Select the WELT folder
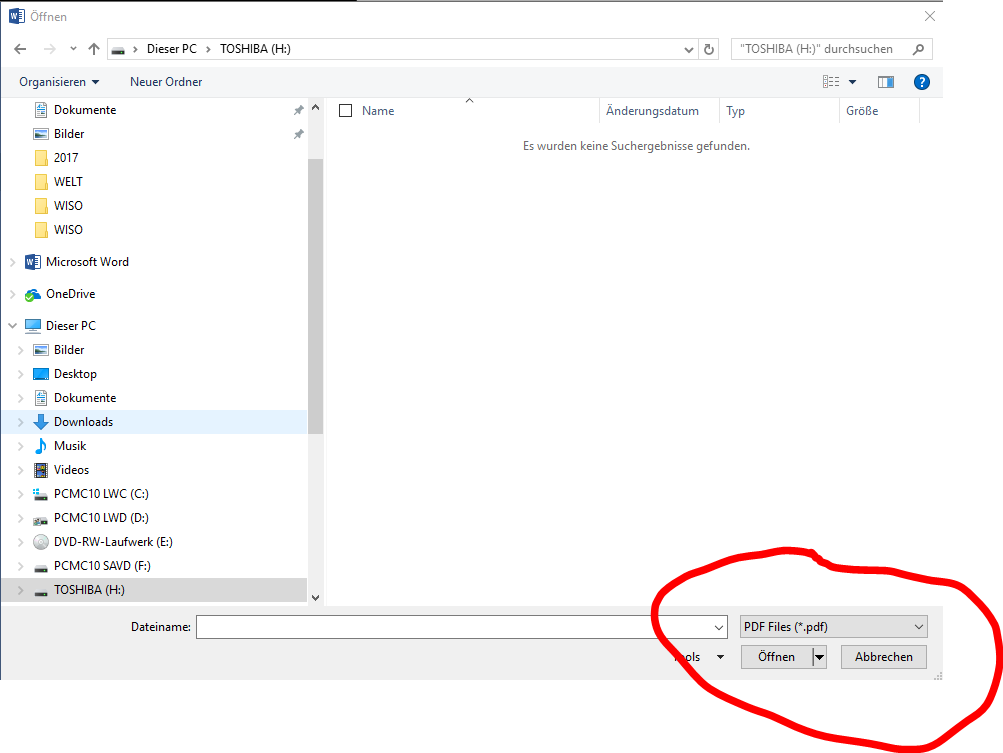This screenshot has height=753, width=1003. 68,182
